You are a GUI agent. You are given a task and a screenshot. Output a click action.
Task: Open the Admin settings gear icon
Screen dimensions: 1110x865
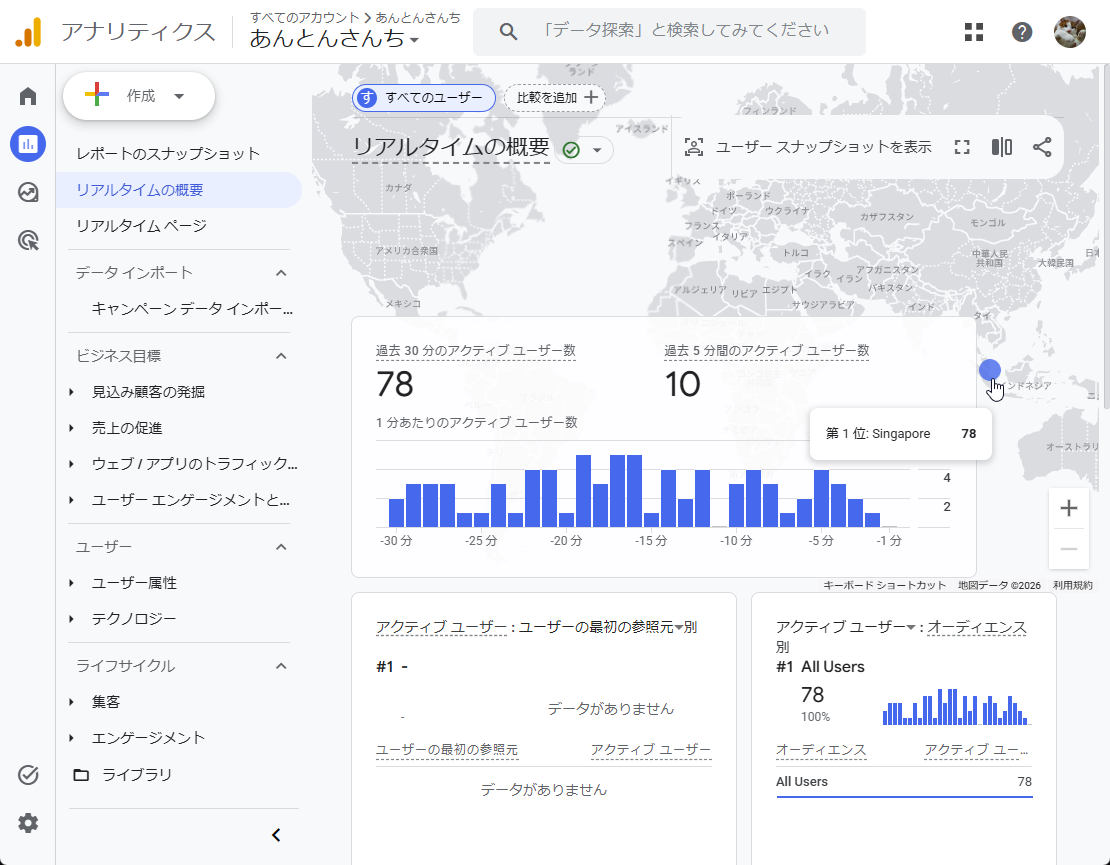(28, 823)
